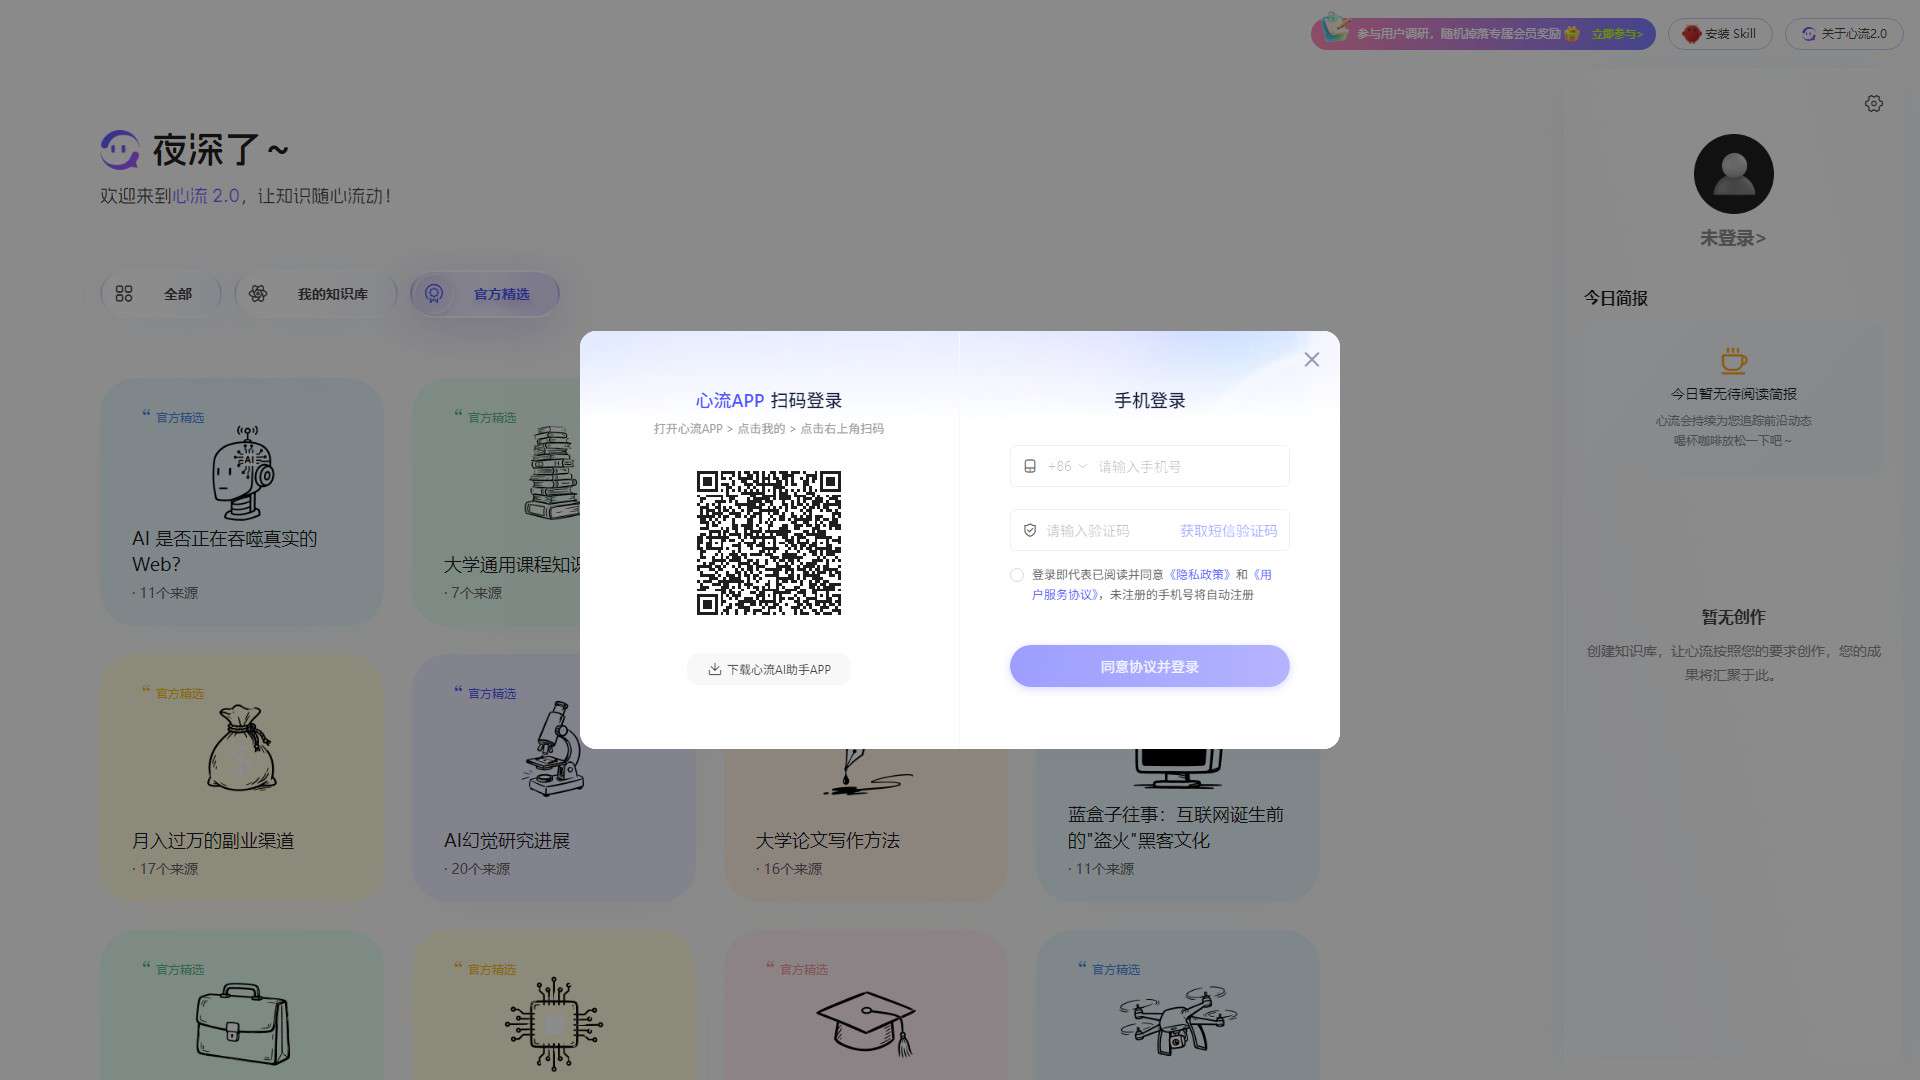Open 大学论文写作方法 card
1920x1080 pixels.
point(866,825)
